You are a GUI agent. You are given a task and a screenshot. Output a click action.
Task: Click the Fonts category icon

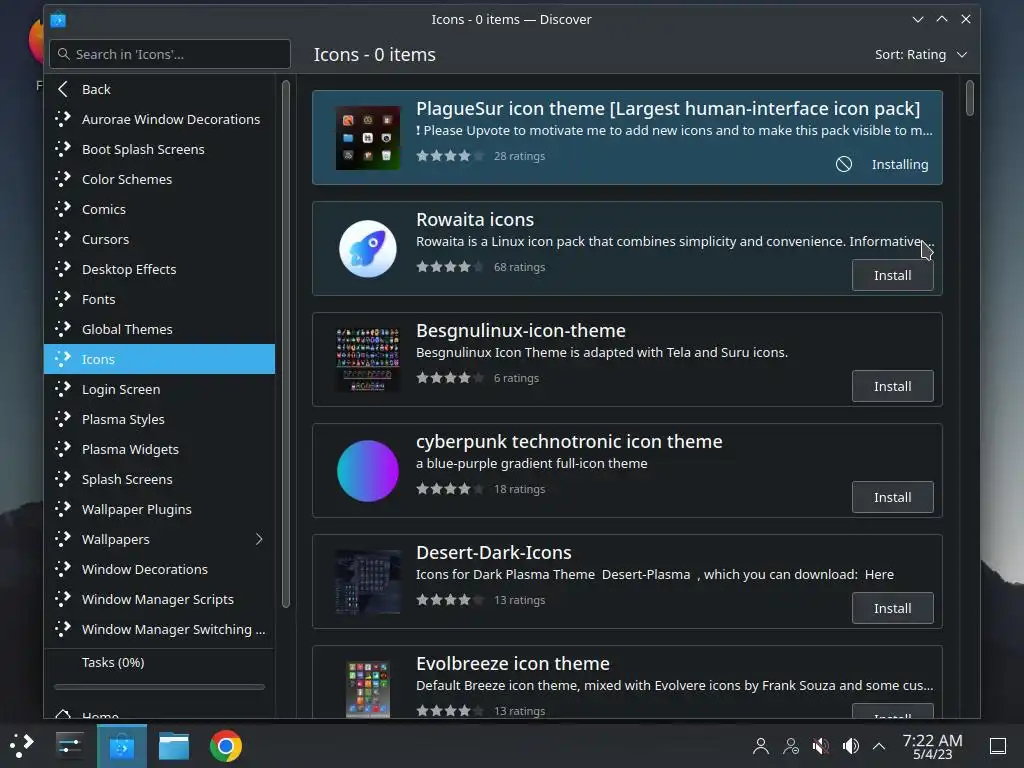click(x=63, y=300)
